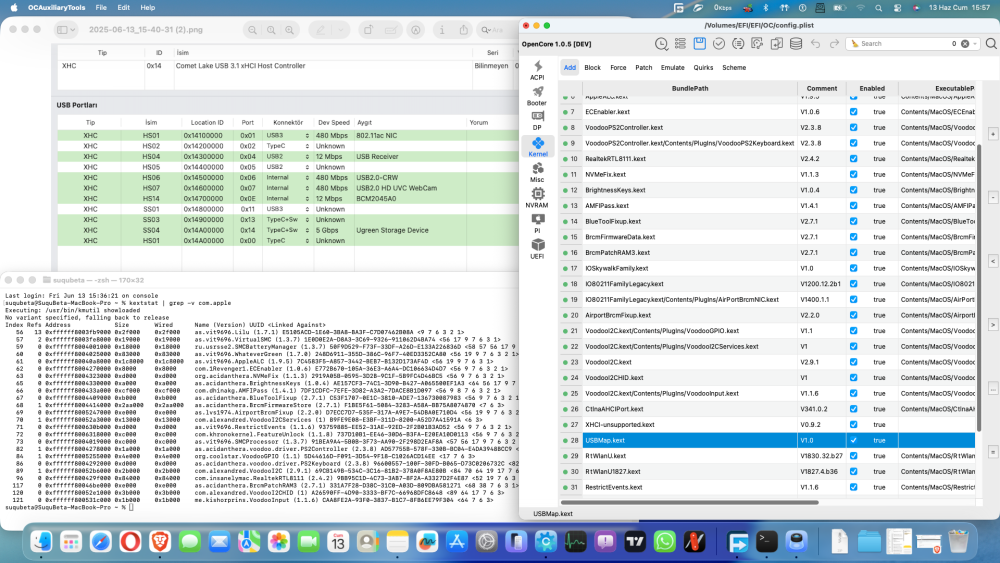
Task: Click the kext table vertical scrollbar
Action: click(x=979, y=287)
